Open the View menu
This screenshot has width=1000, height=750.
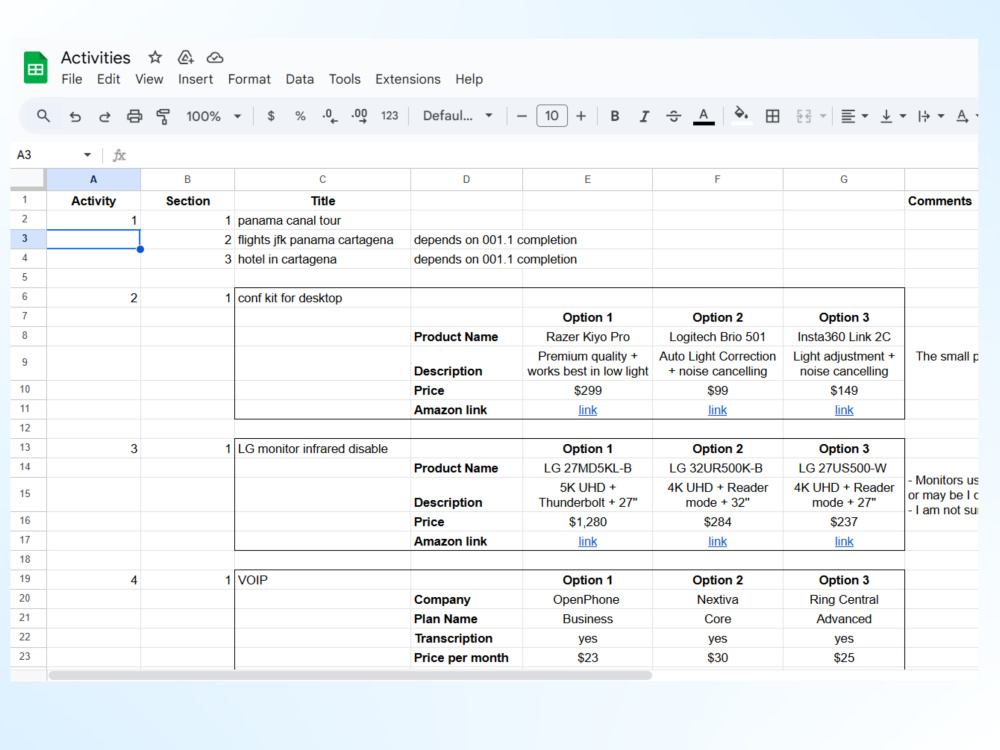pyautogui.click(x=149, y=79)
